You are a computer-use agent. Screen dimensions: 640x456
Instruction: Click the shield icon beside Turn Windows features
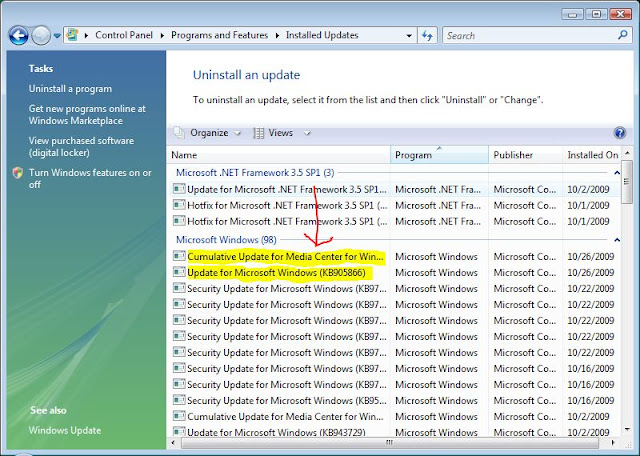click(18, 173)
